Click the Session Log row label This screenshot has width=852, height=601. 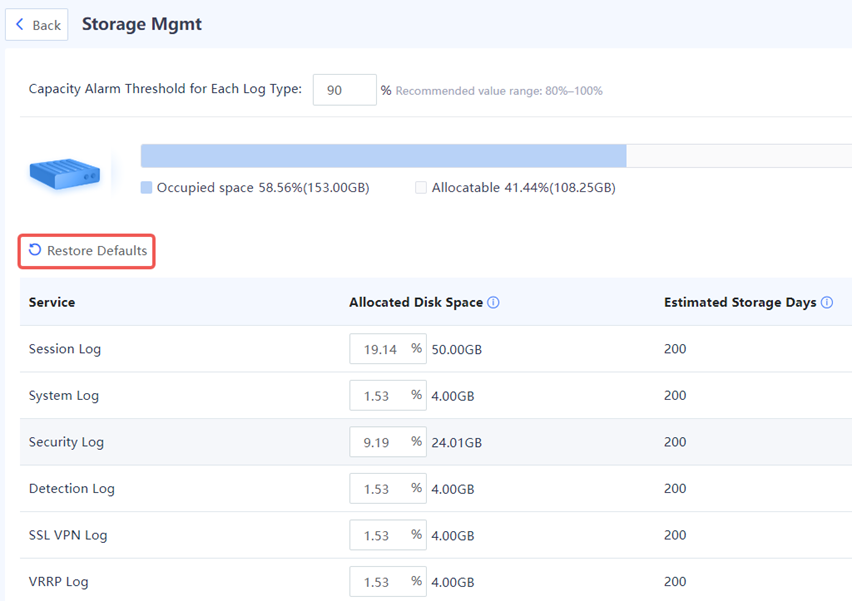pyautogui.click(x=65, y=349)
